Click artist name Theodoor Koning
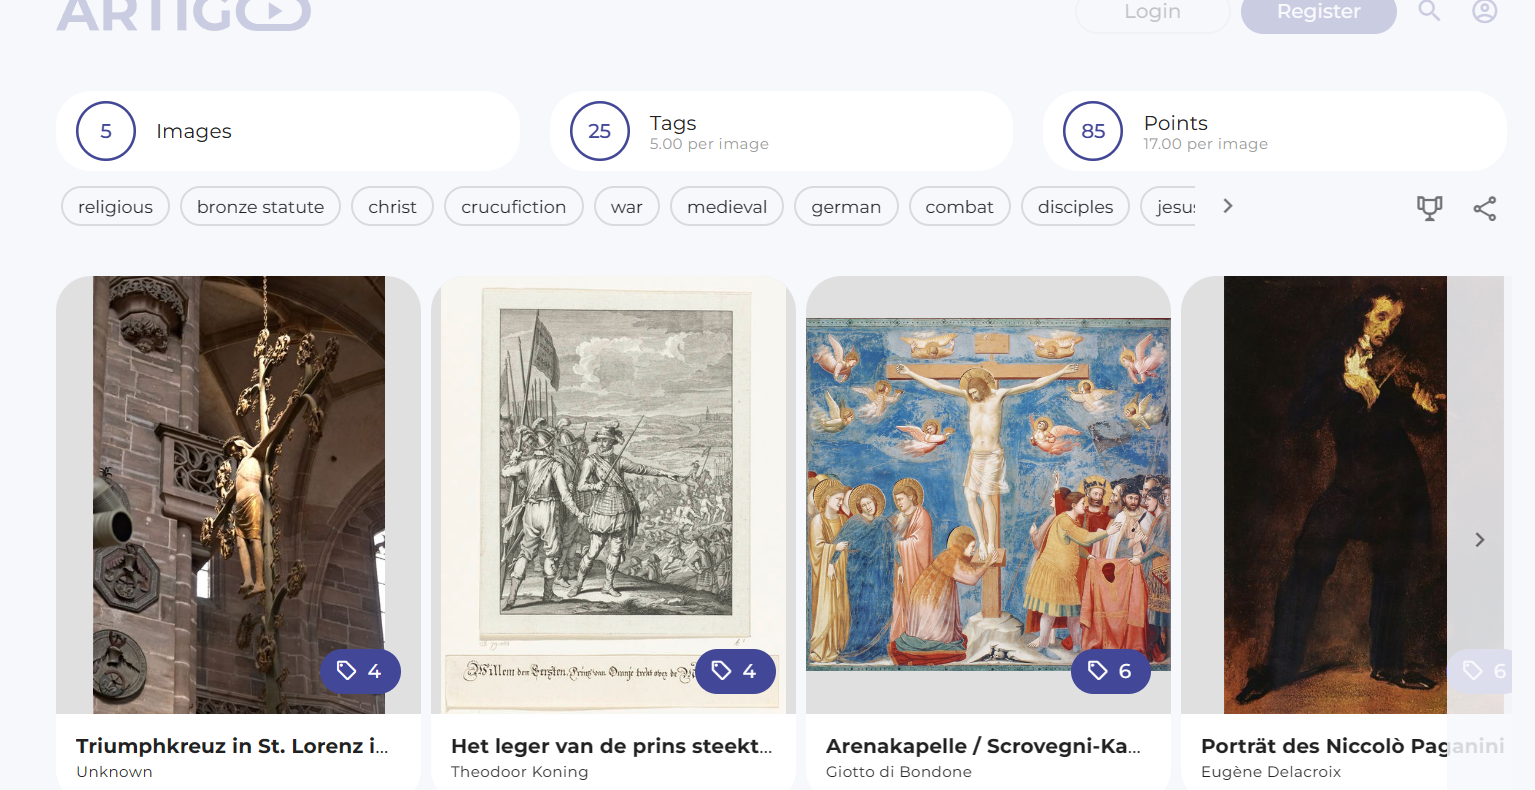1535x790 pixels. point(519,772)
